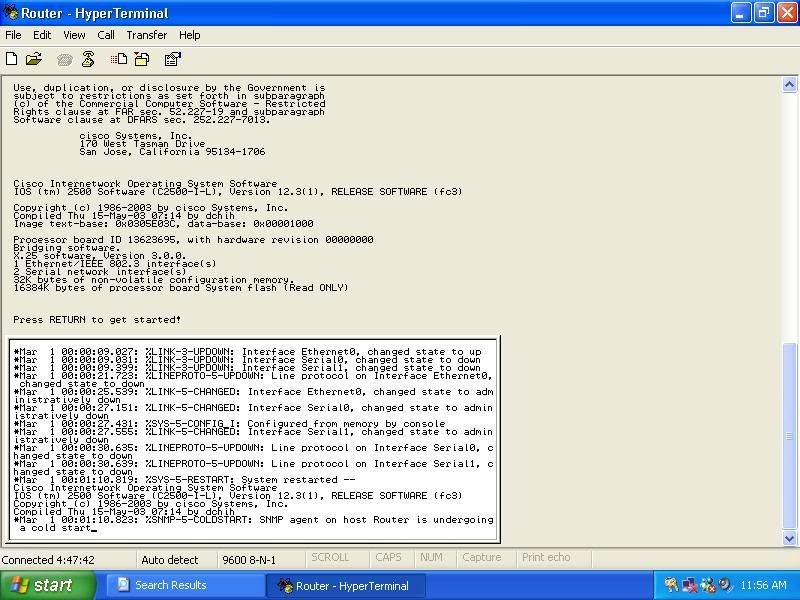Click the 11:56 AM taskbar clock
The image size is (800, 600).
pos(763,585)
